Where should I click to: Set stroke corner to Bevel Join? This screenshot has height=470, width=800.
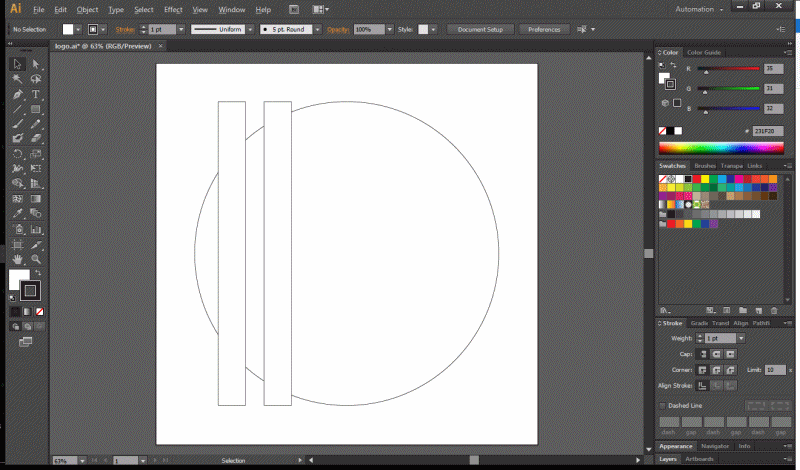(731, 370)
